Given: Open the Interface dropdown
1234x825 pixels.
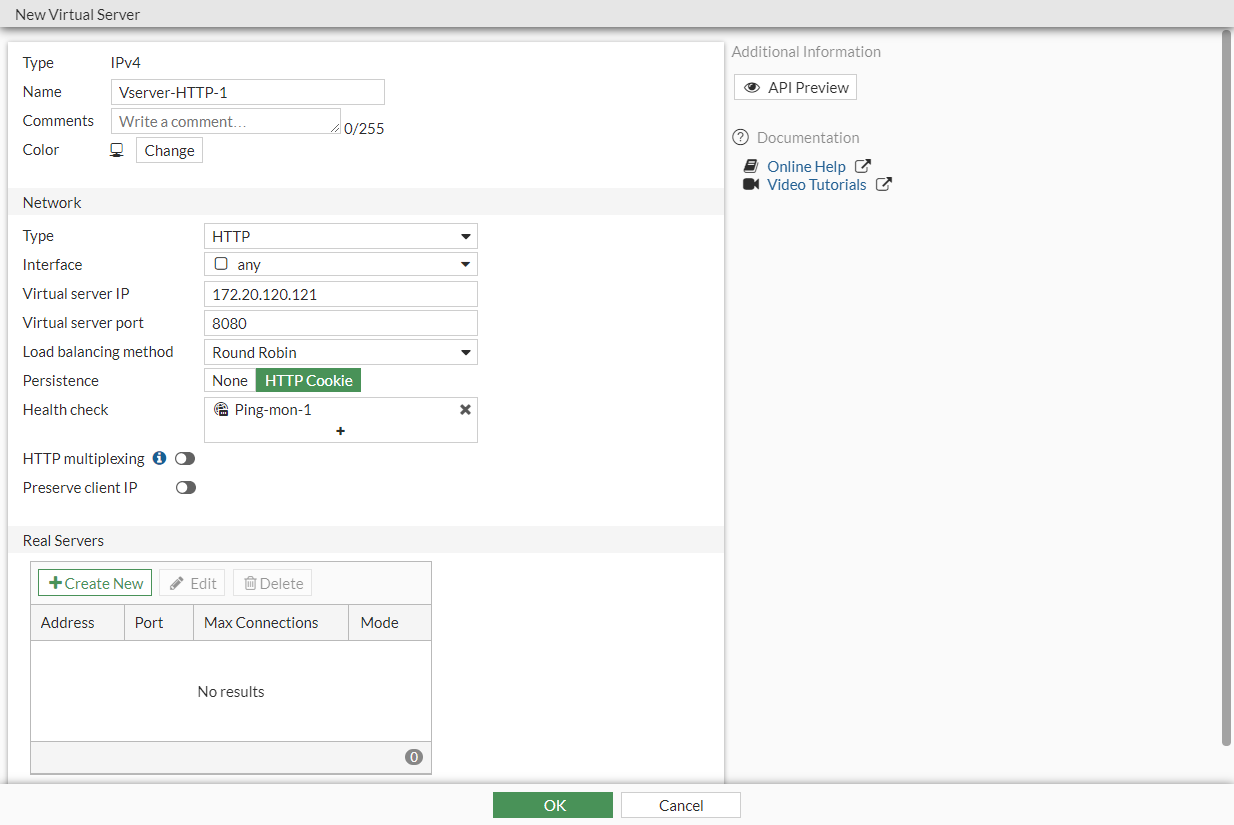Looking at the screenshot, I should coord(464,263).
